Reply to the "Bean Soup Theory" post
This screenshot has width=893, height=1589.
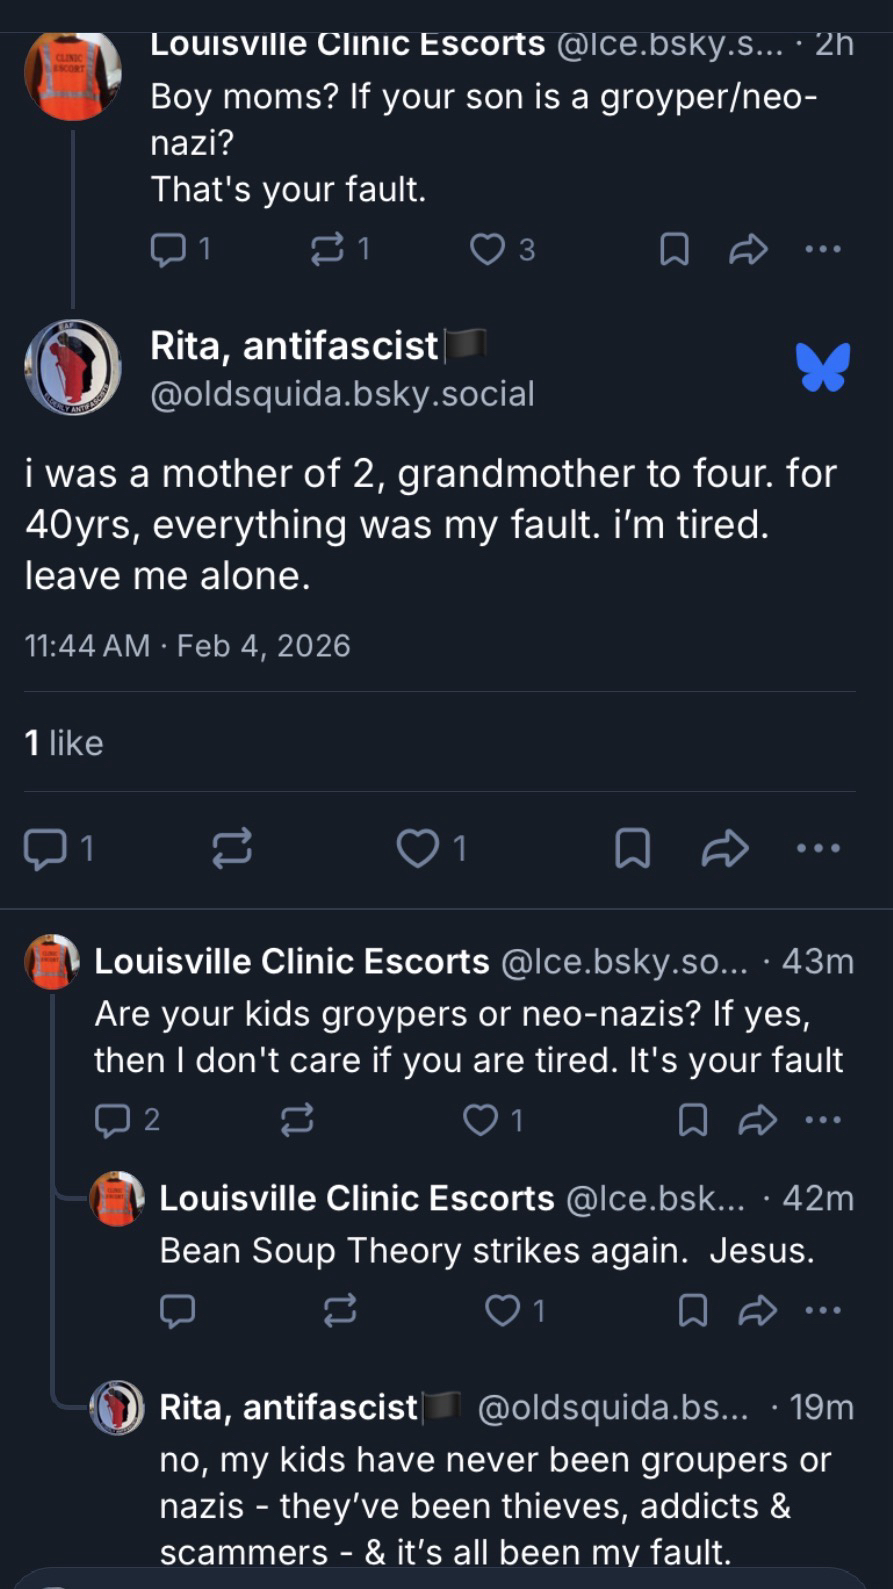pos(178,1310)
